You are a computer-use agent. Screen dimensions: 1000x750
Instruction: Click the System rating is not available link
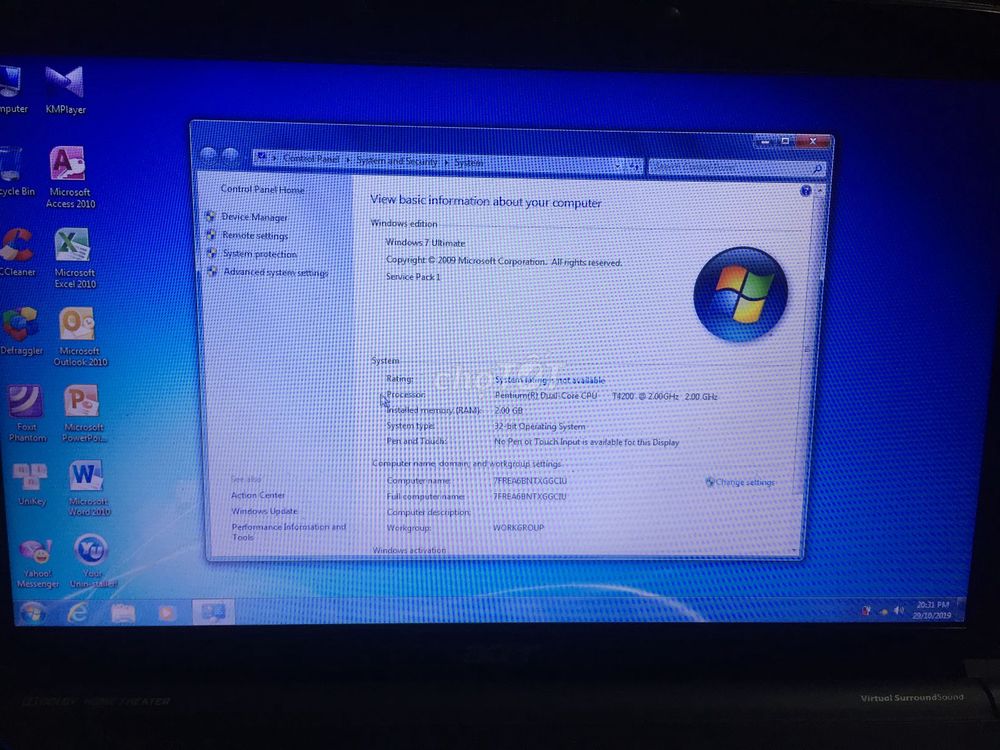[x=550, y=380]
